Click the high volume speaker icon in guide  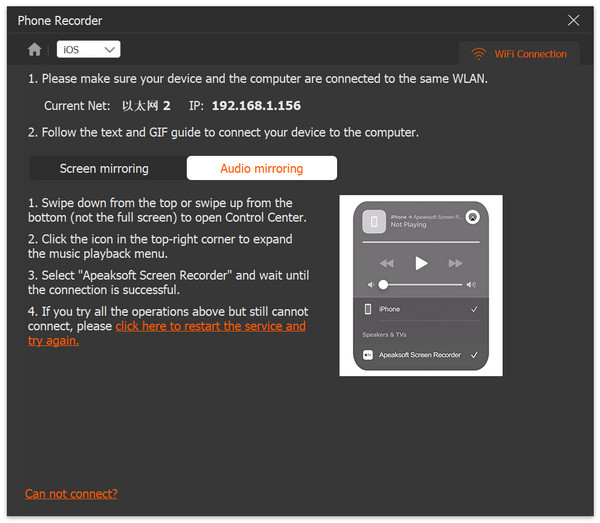pyautogui.click(x=471, y=285)
